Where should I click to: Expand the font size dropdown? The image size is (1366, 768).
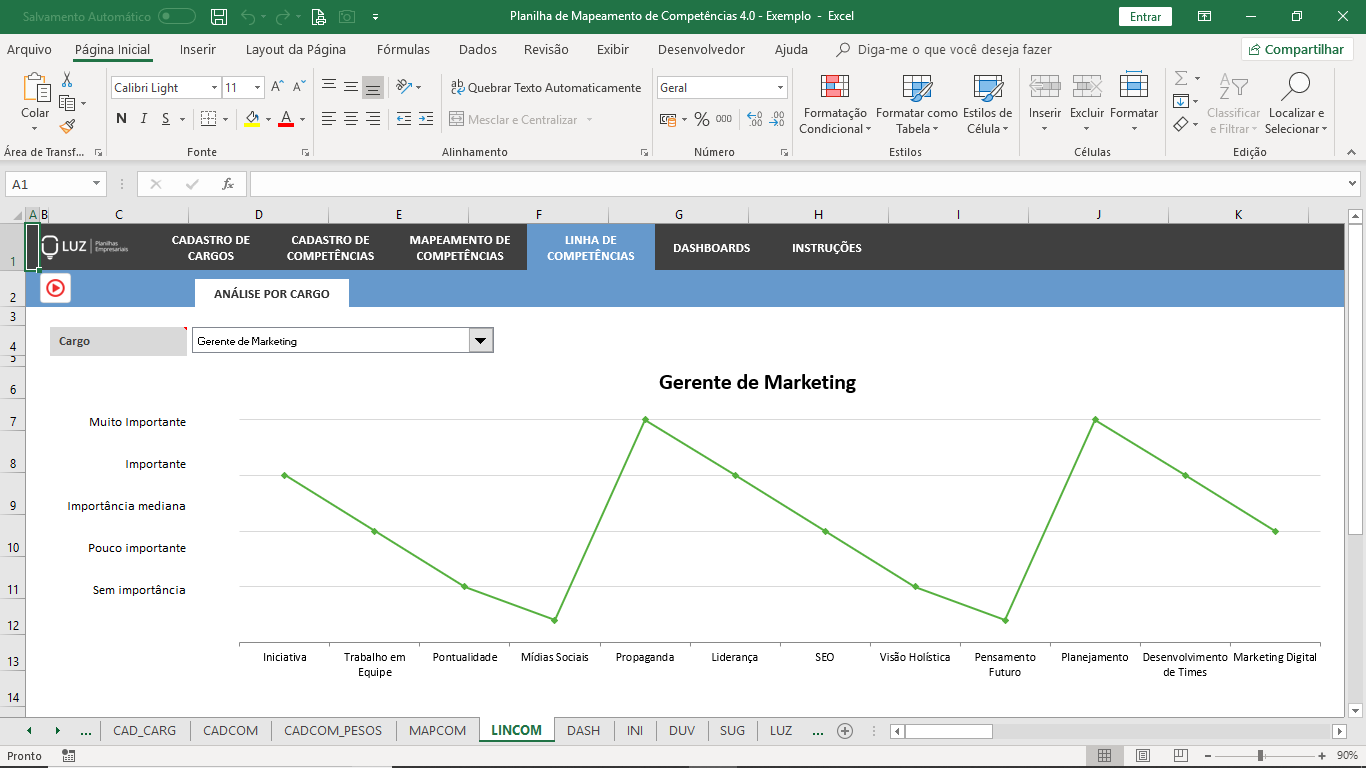[257, 88]
